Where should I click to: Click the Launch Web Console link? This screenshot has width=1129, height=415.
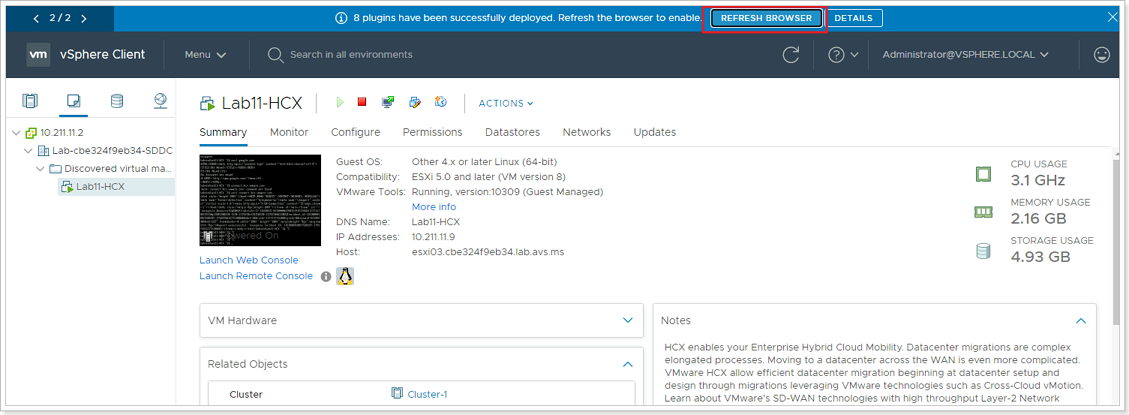[x=248, y=260]
